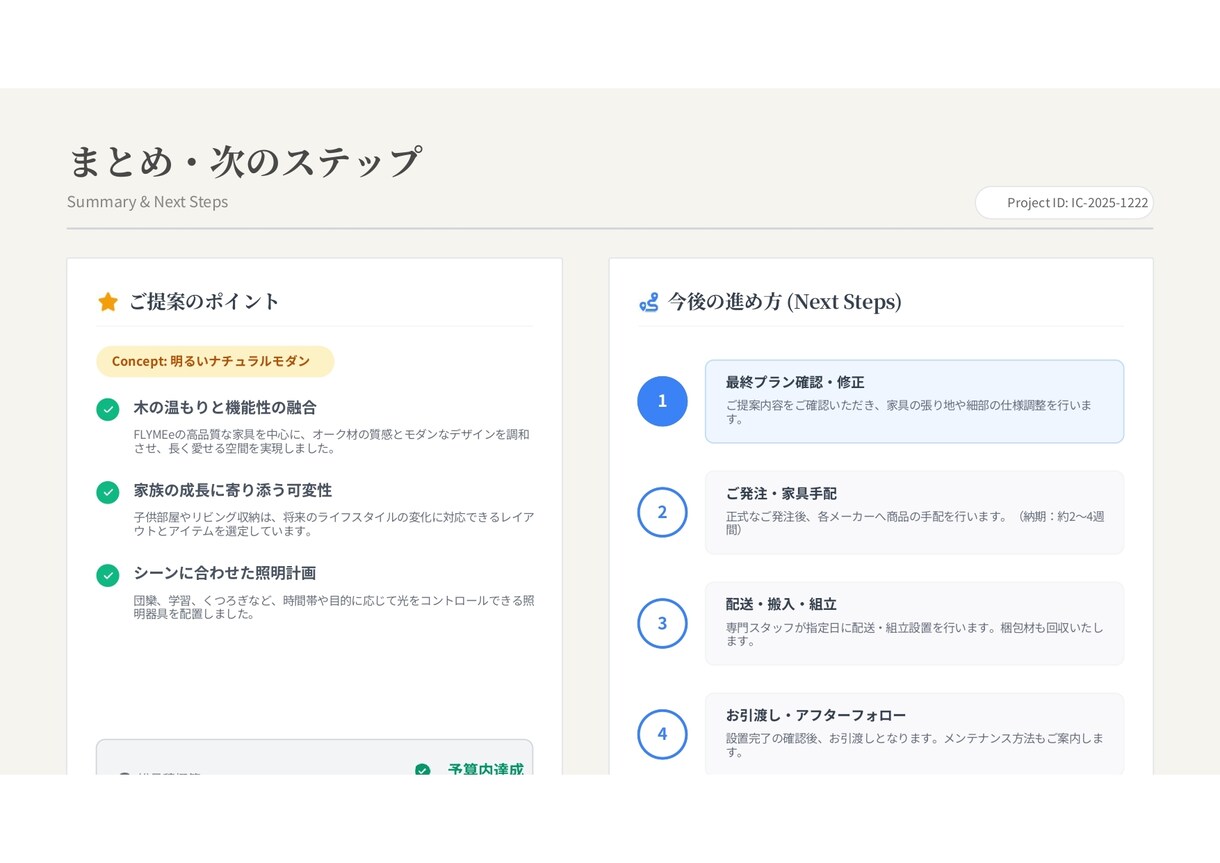The height and width of the screenshot is (863, 1220).
Task: Click the route icon beside 今後の進め方
Action: click(x=649, y=302)
